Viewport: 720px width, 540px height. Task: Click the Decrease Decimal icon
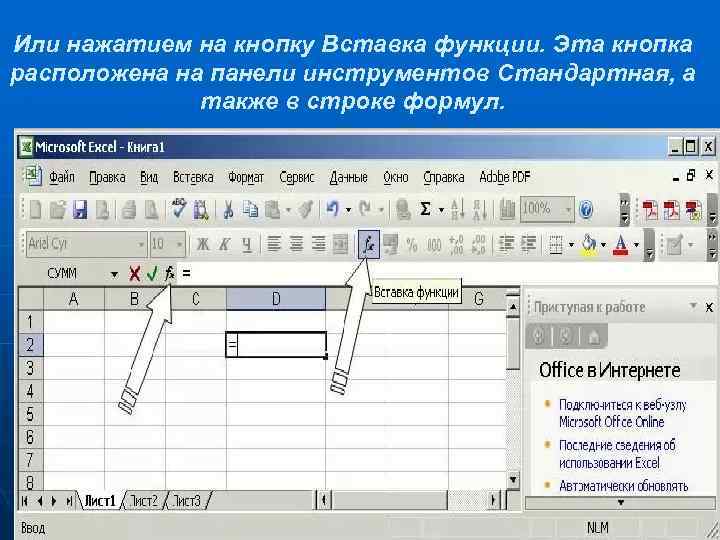click(x=478, y=245)
